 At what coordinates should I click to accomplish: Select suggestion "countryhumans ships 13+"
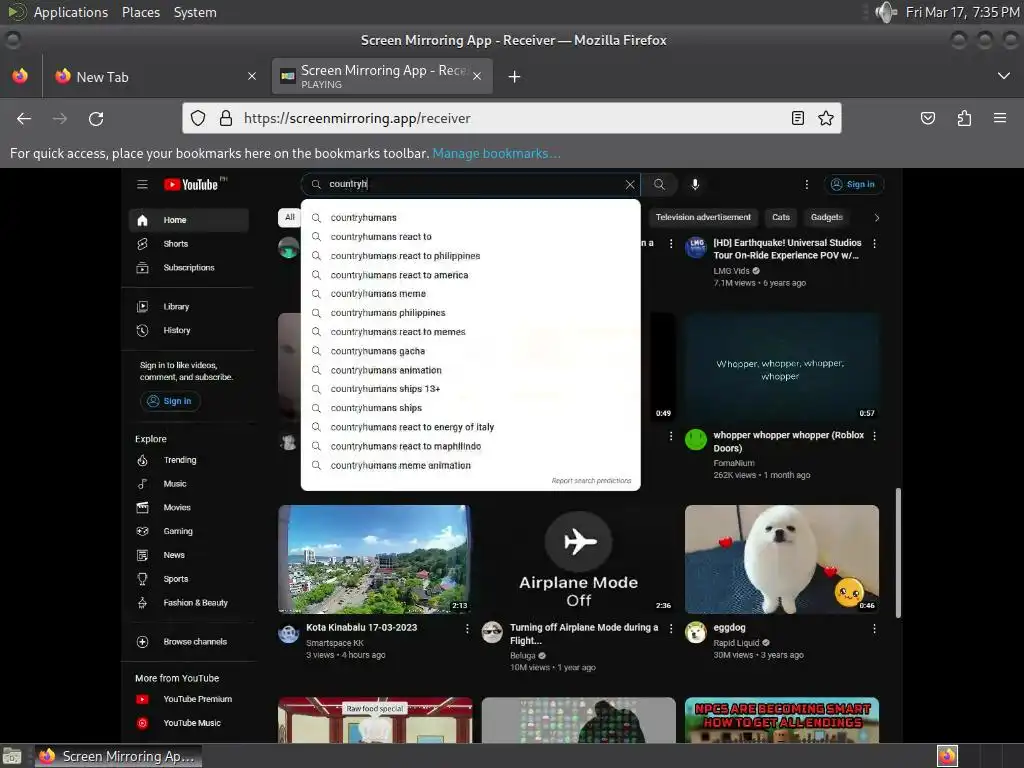click(470, 389)
